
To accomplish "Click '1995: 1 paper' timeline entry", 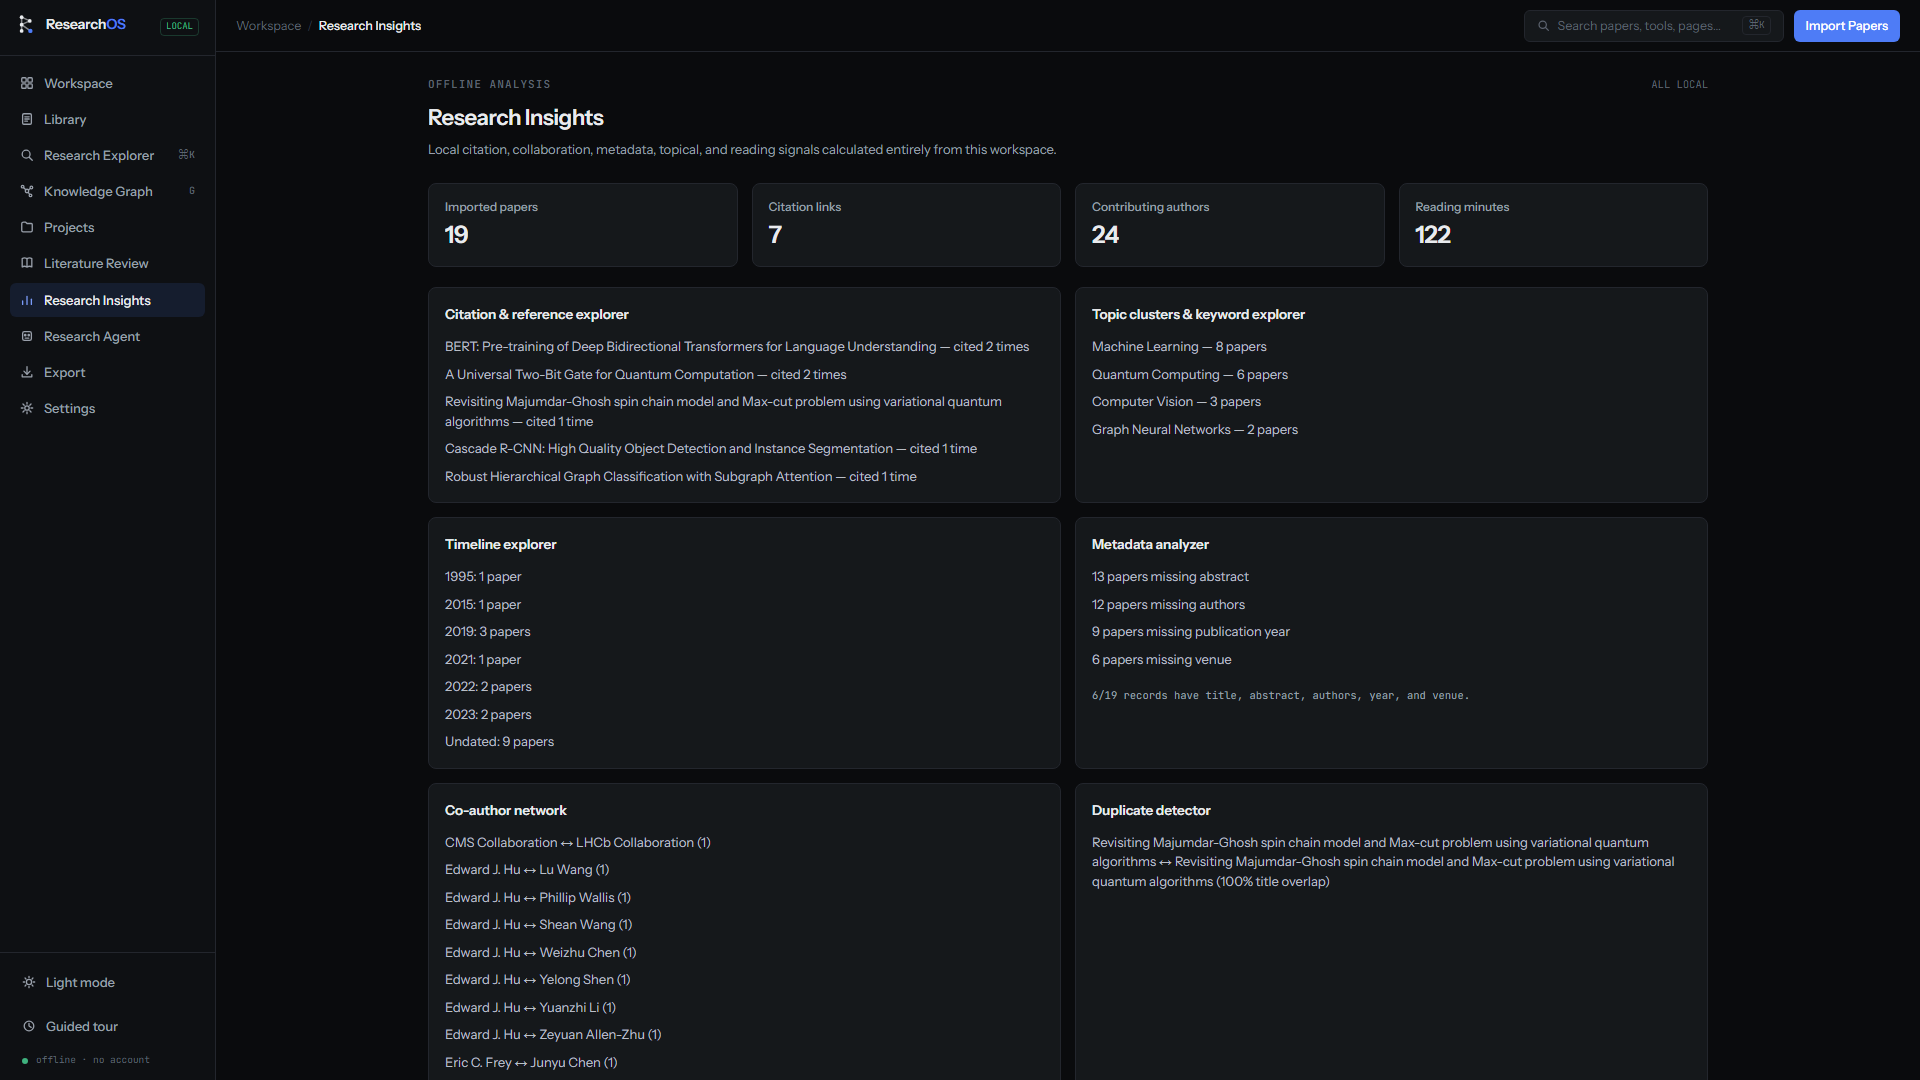I will (x=483, y=577).
